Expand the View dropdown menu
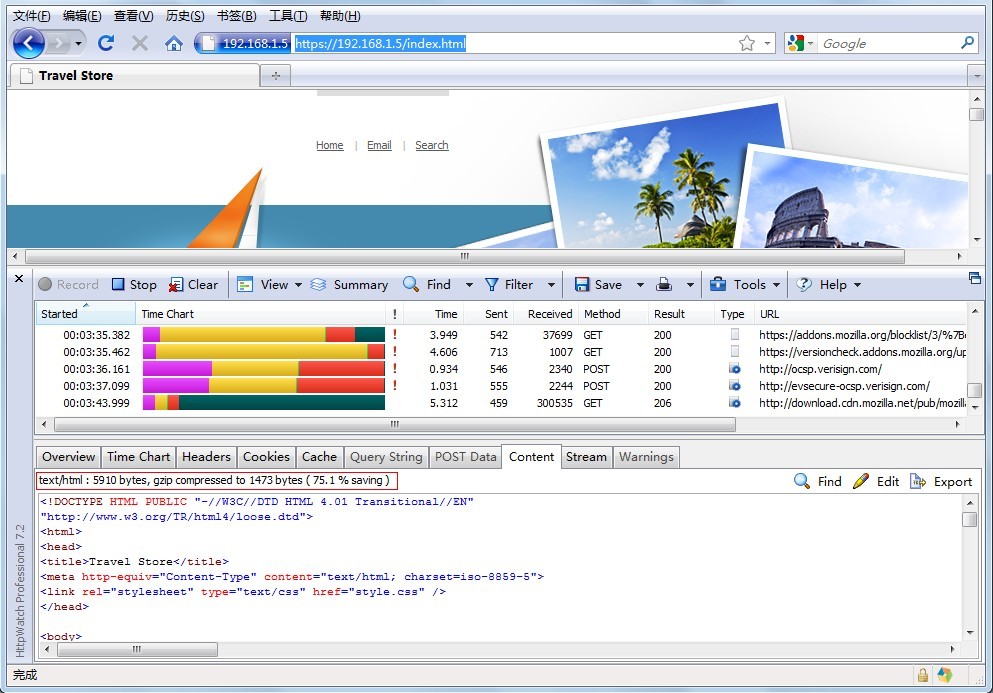Viewport: 993px width, 693px height. coord(298,285)
